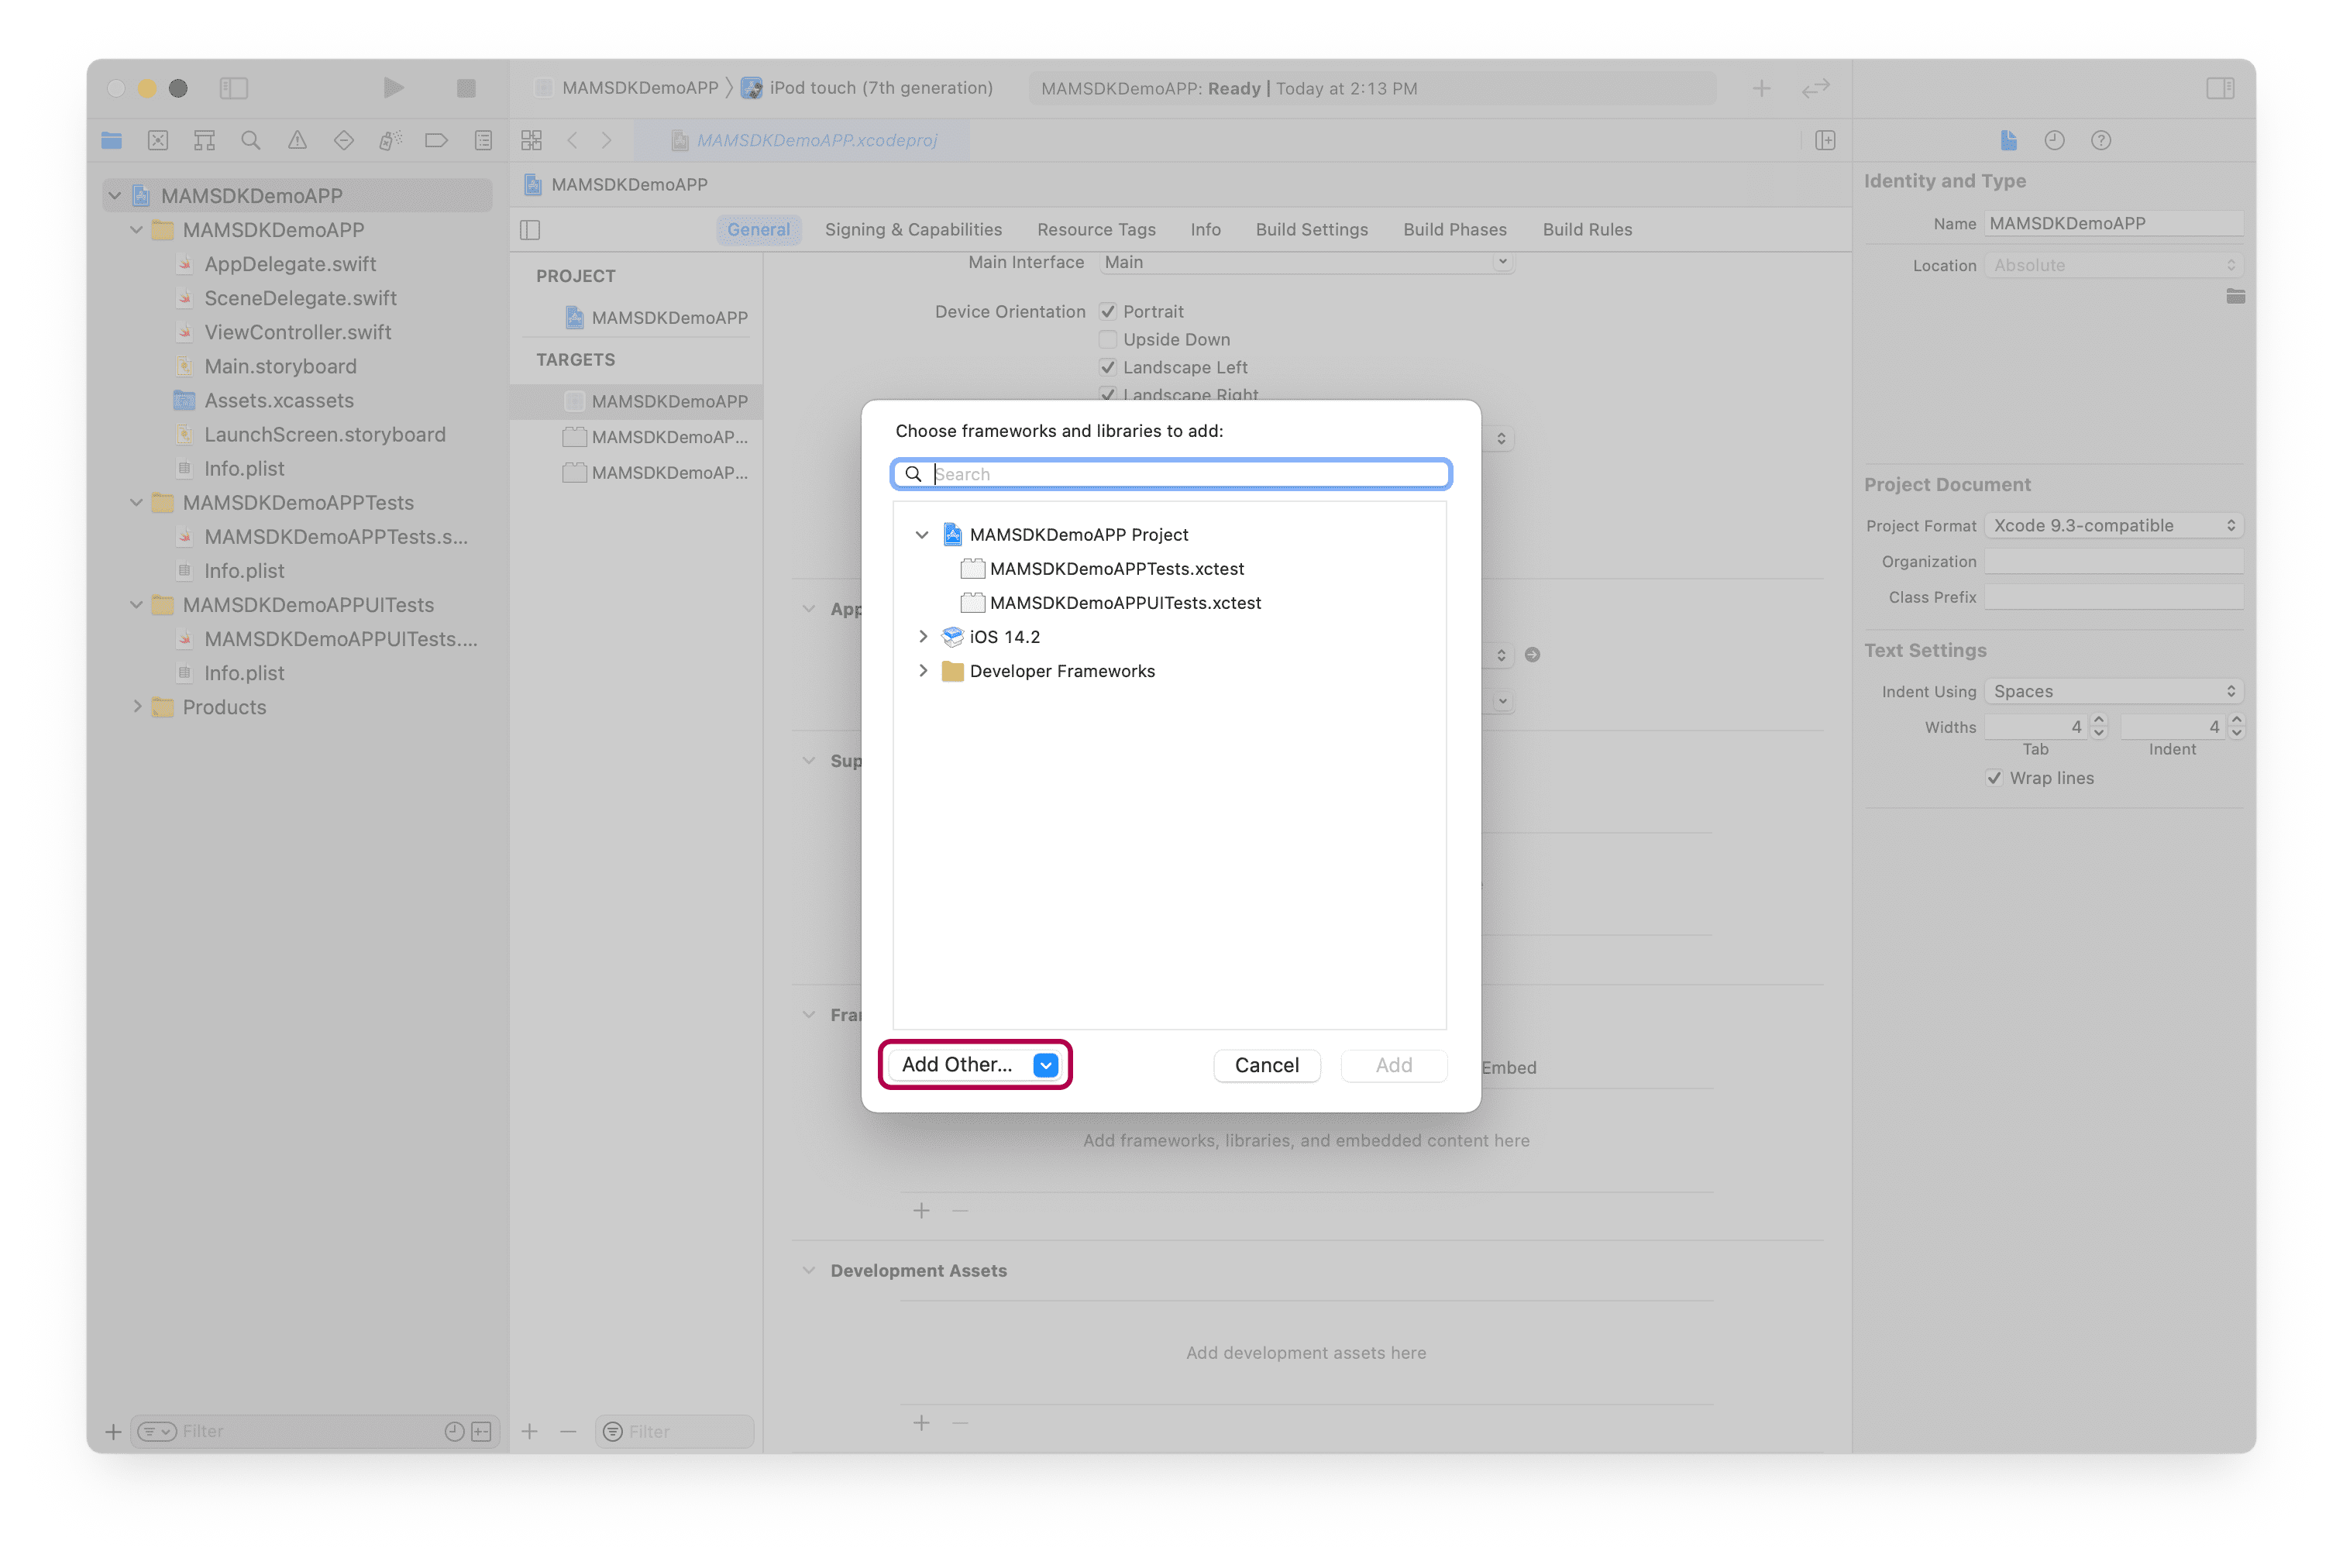Select MAMSDKDemoAPPTests.xctest in the list

click(x=1116, y=569)
